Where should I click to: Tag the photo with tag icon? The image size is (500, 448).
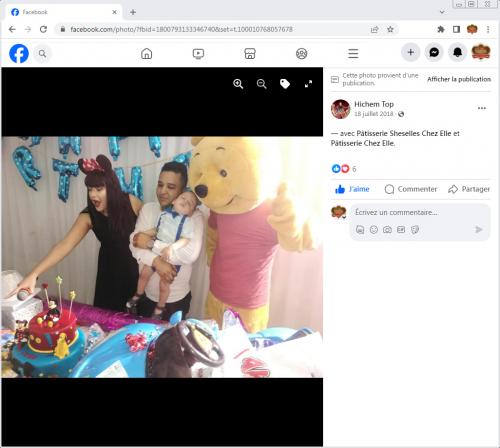coord(285,84)
